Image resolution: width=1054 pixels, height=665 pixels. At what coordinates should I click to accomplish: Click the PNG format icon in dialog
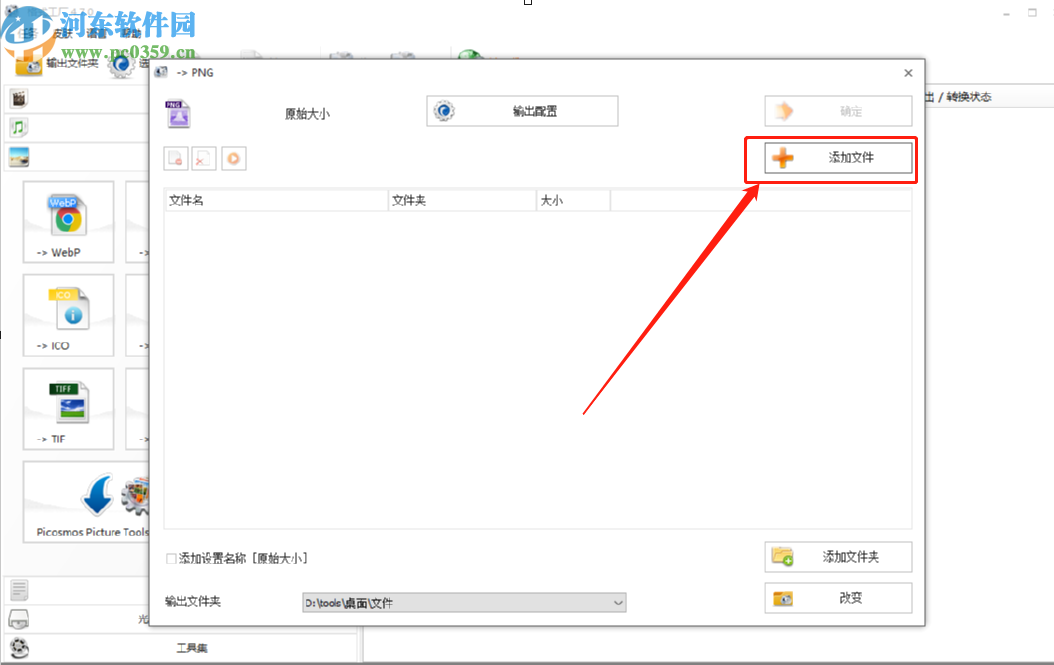tap(178, 114)
